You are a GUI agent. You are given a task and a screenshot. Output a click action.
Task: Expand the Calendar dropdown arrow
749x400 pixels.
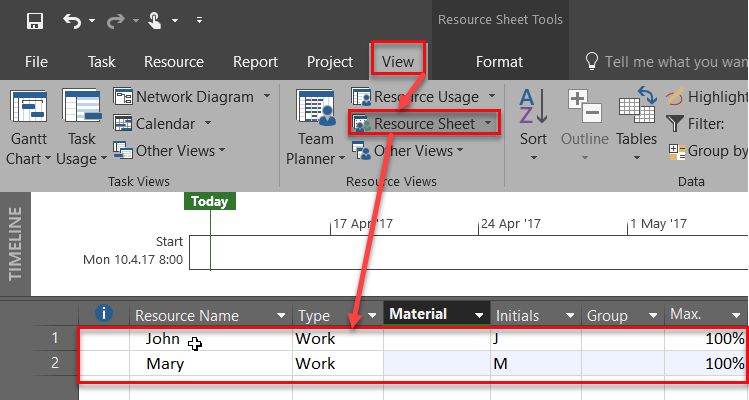pyautogui.click(x=208, y=124)
